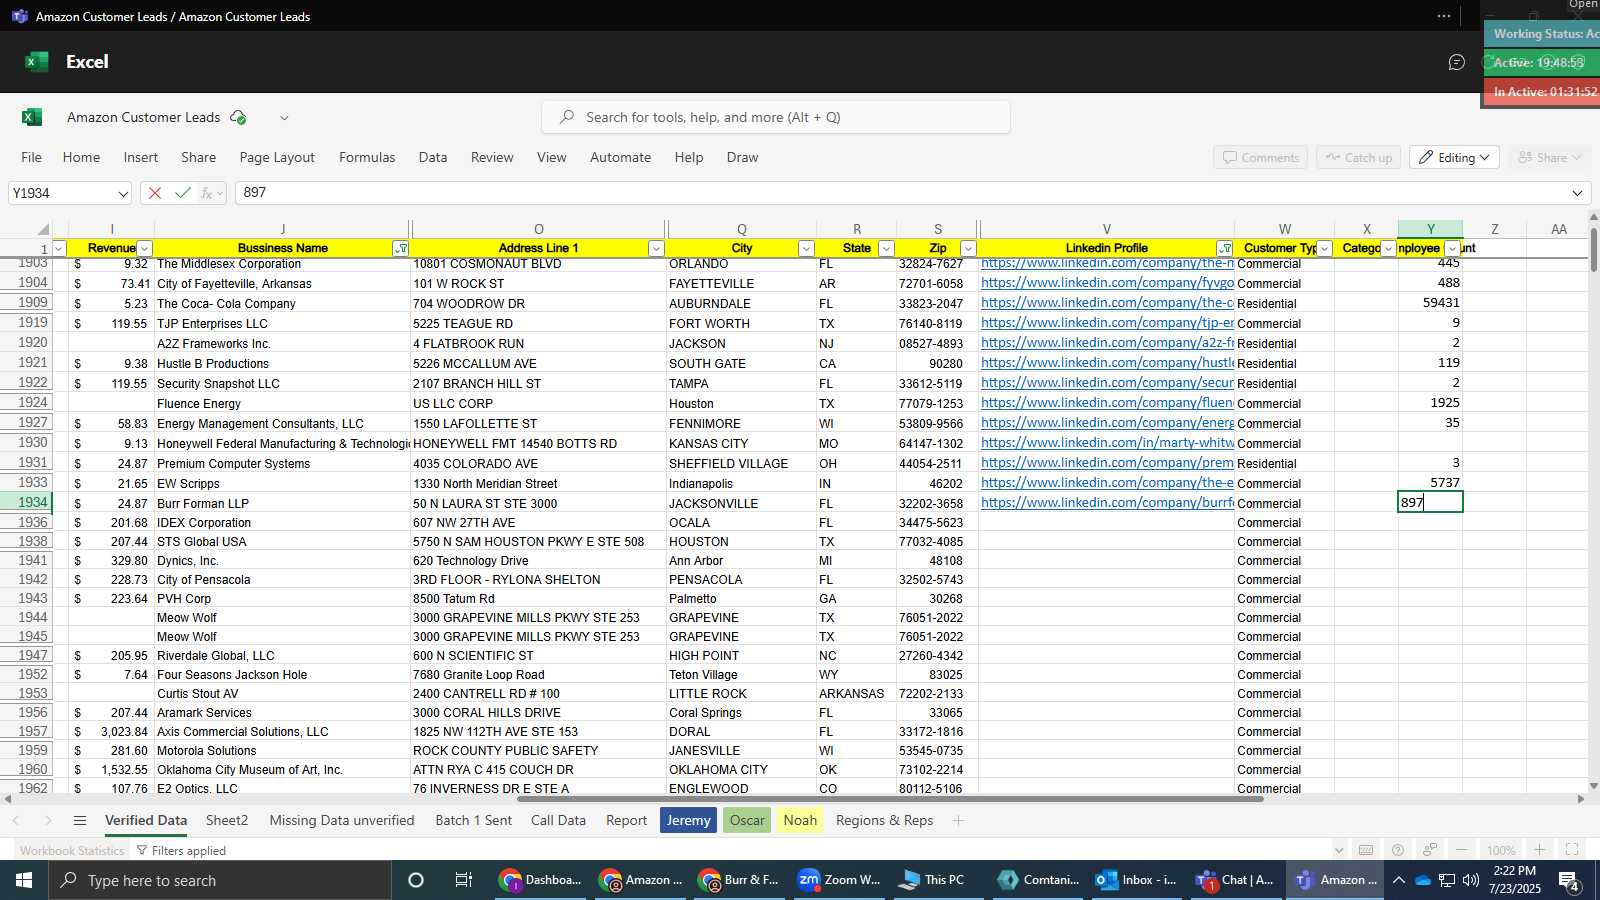Image resolution: width=1600 pixels, height=900 pixels.
Task: Click the Catch up button
Action: pyautogui.click(x=1359, y=158)
